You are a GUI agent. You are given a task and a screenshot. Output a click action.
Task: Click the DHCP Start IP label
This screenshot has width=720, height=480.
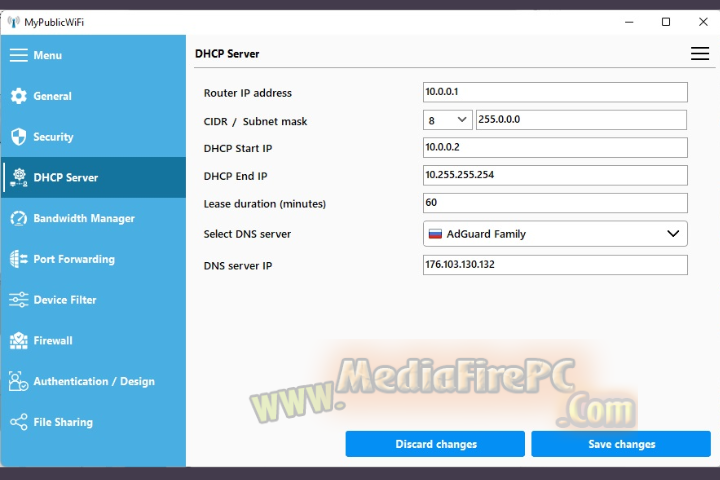tap(238, 148)
